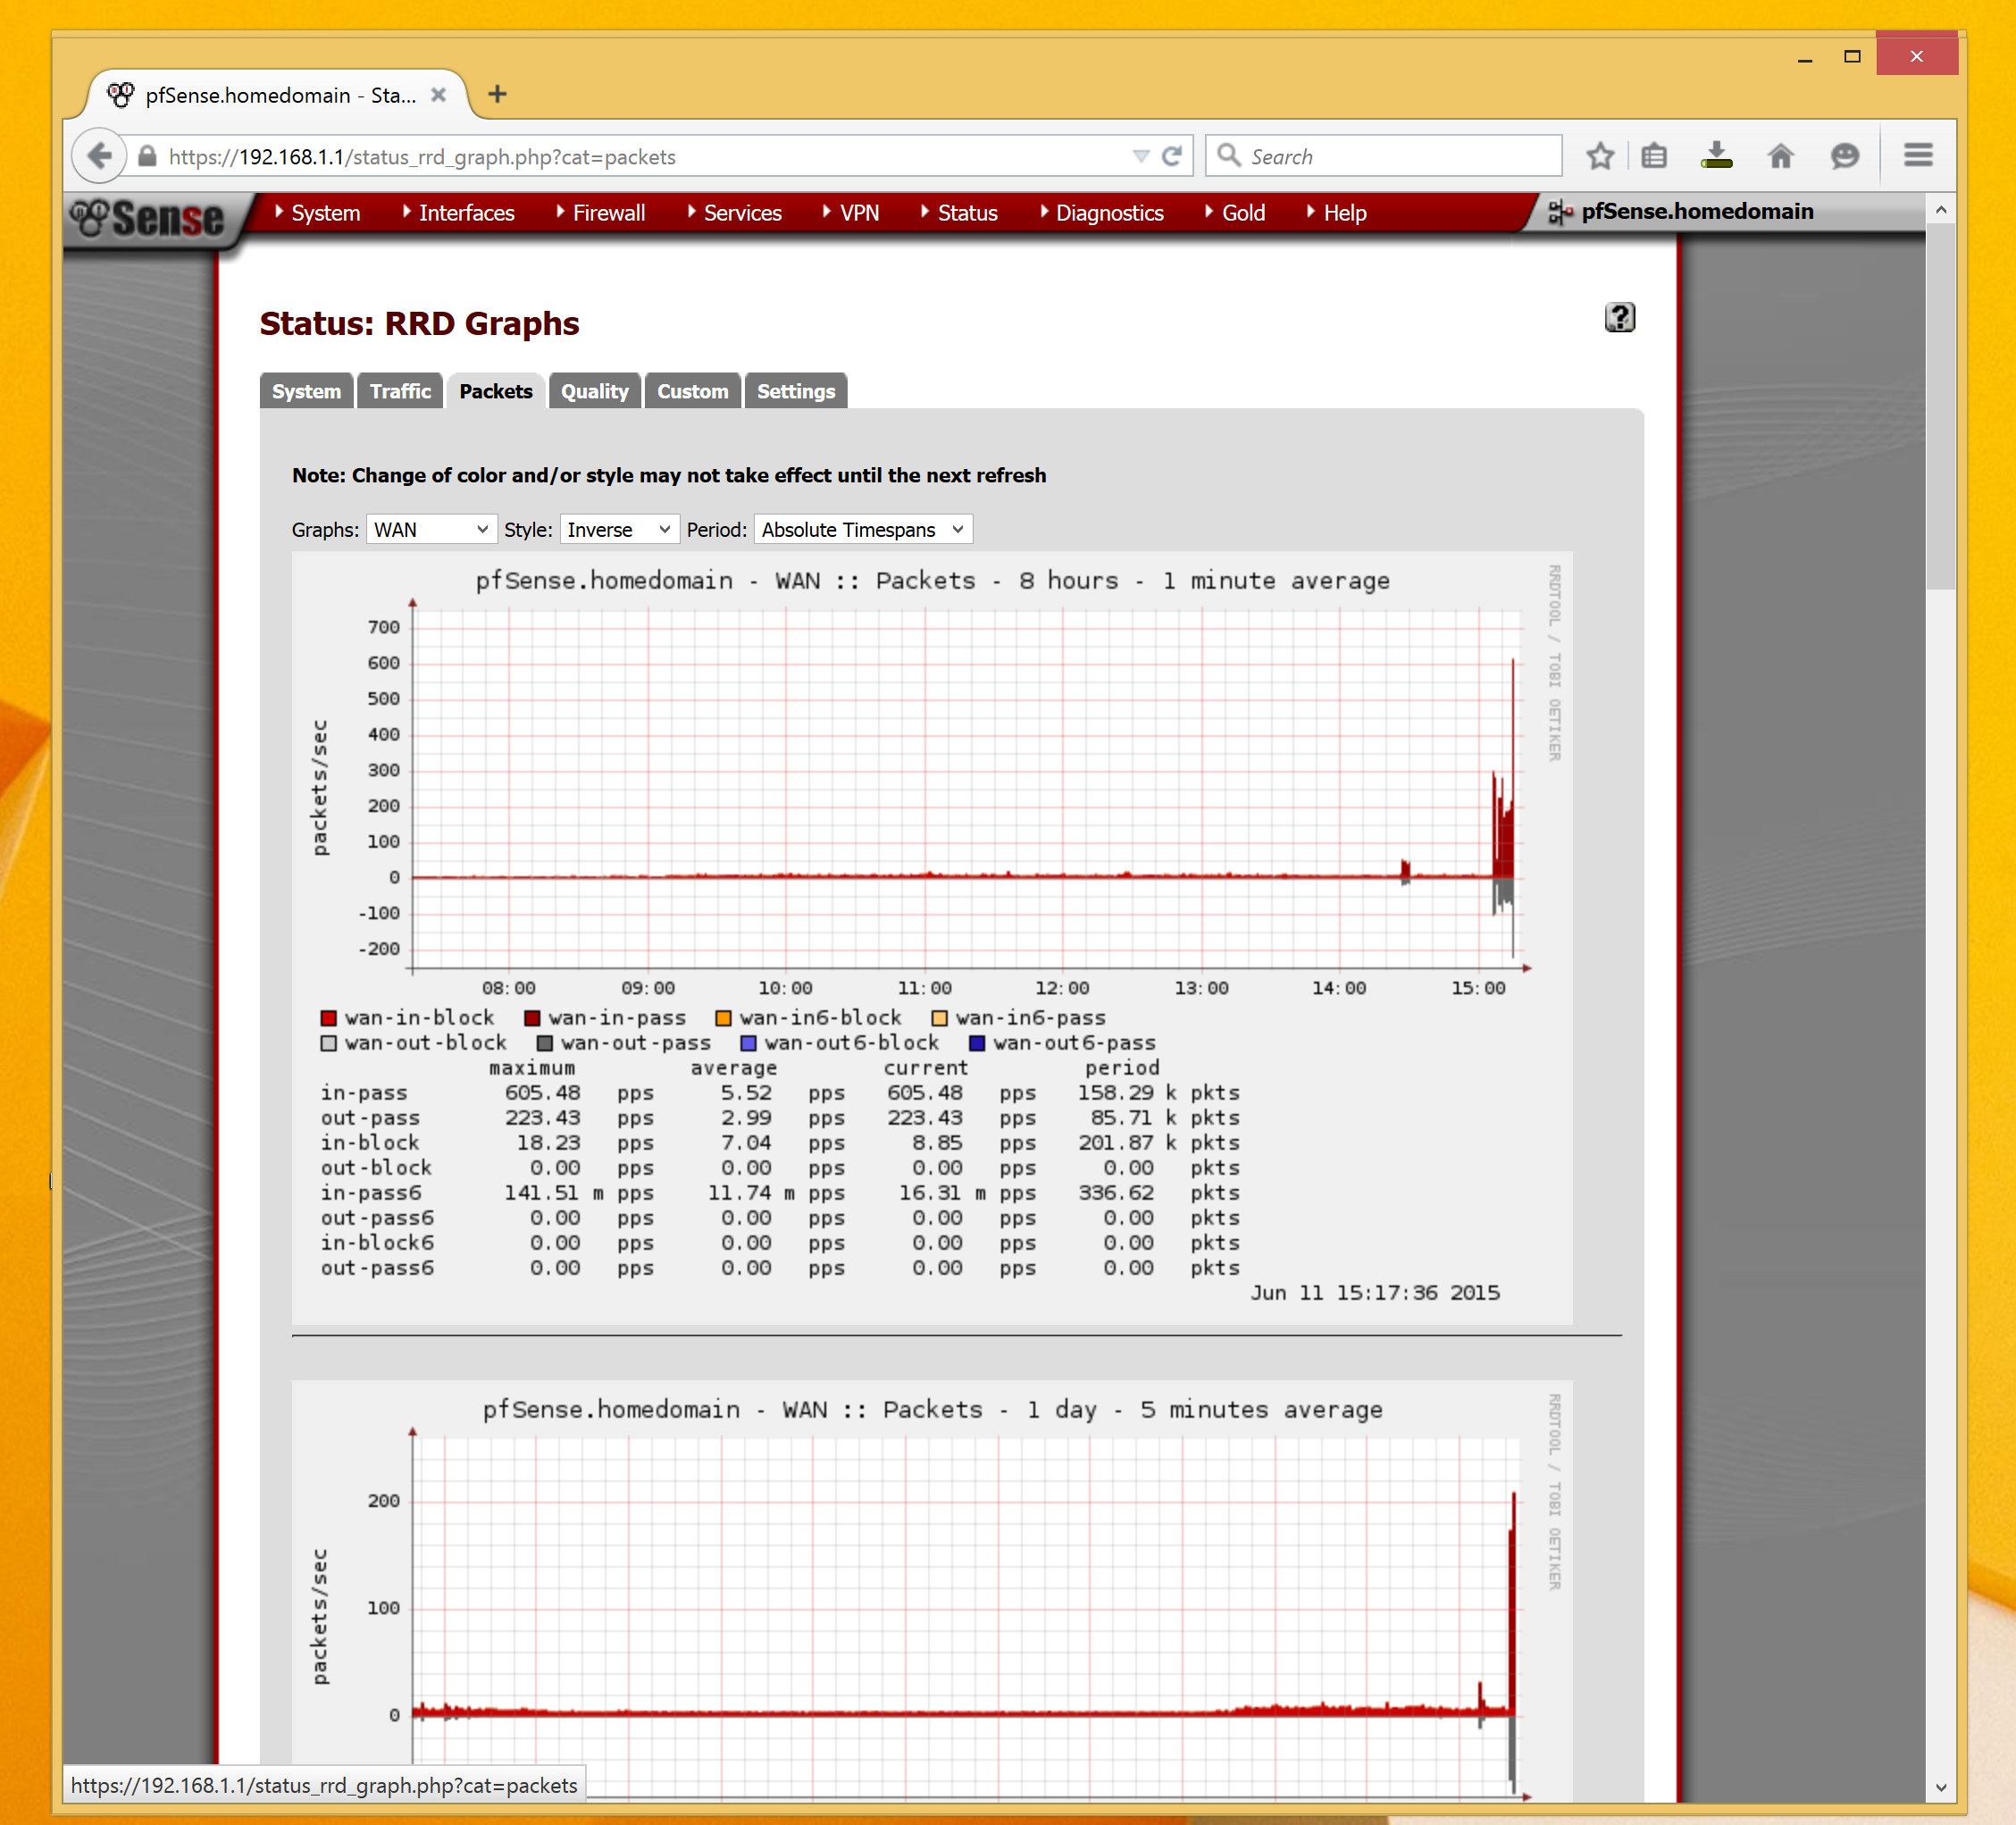This screenshot has height=1825, width=2016.
Task: Expand the Graphs WAN dropdown
Action: [431, 529]
